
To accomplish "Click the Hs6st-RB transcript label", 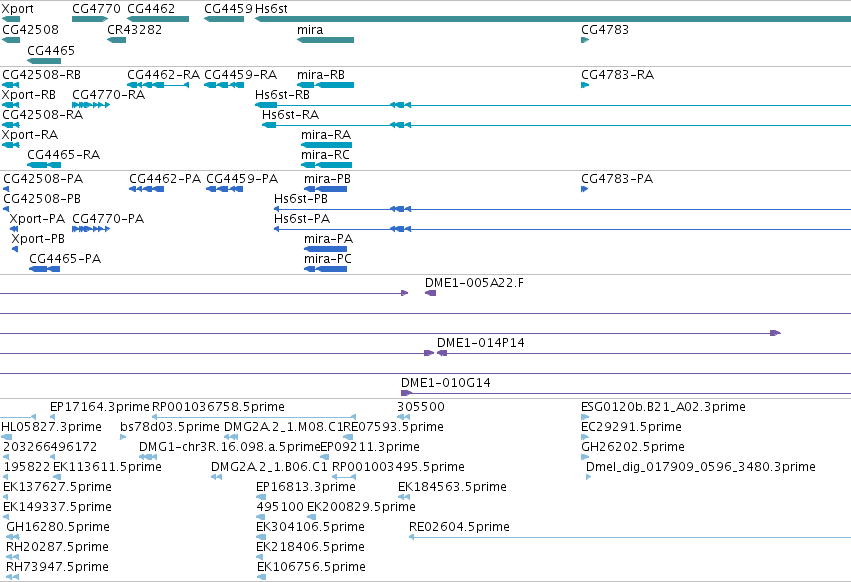I will click(282, 94).
